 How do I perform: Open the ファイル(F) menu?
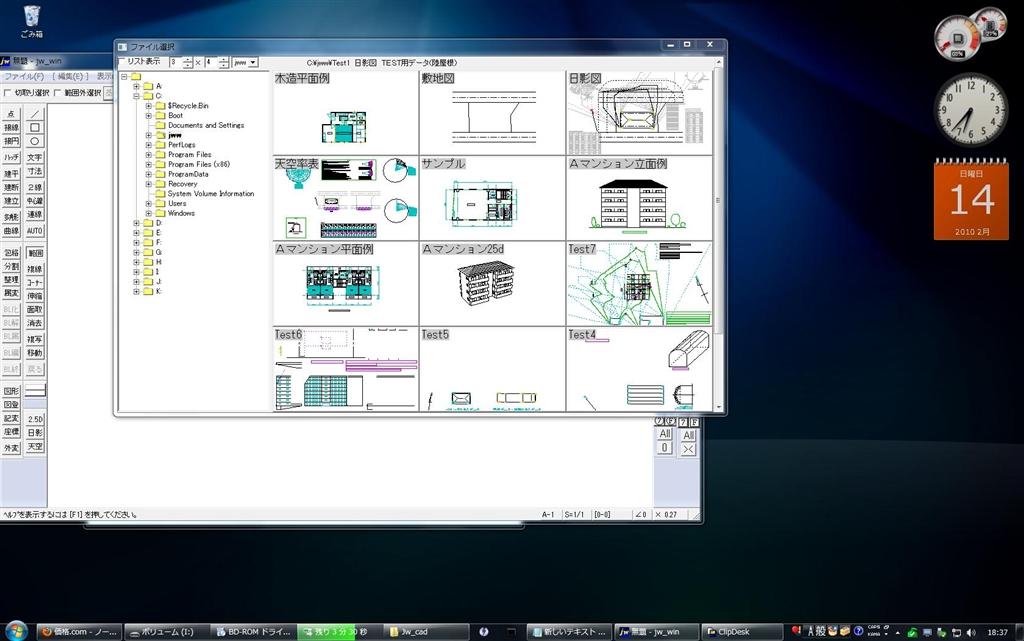23,76
